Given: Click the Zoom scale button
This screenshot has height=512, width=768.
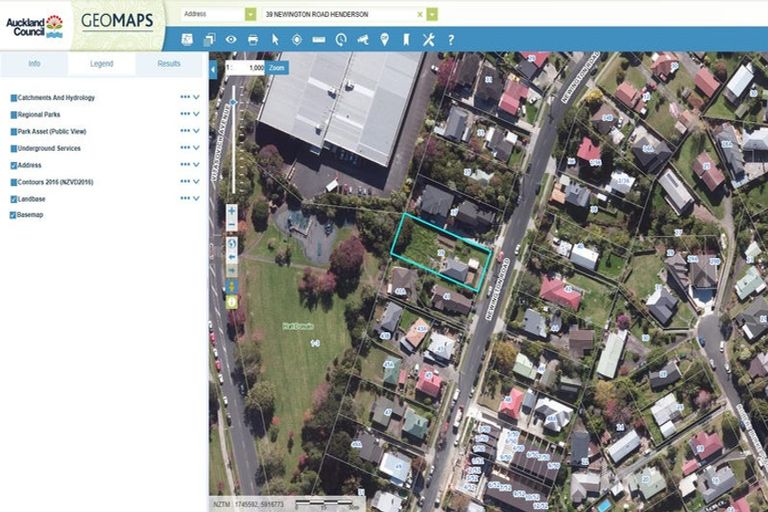Looking at the screenshot, I should (x=277, y=68).
